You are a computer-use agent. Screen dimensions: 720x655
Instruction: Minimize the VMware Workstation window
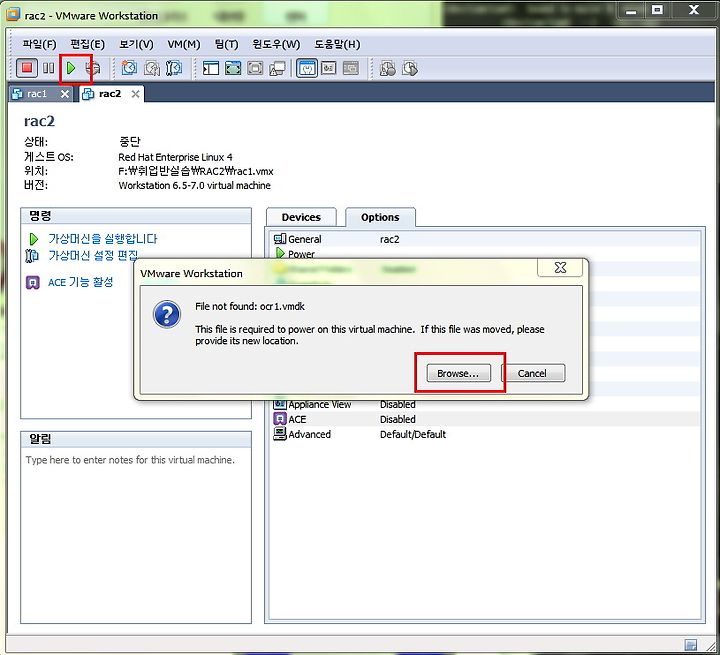pos(631,10)
